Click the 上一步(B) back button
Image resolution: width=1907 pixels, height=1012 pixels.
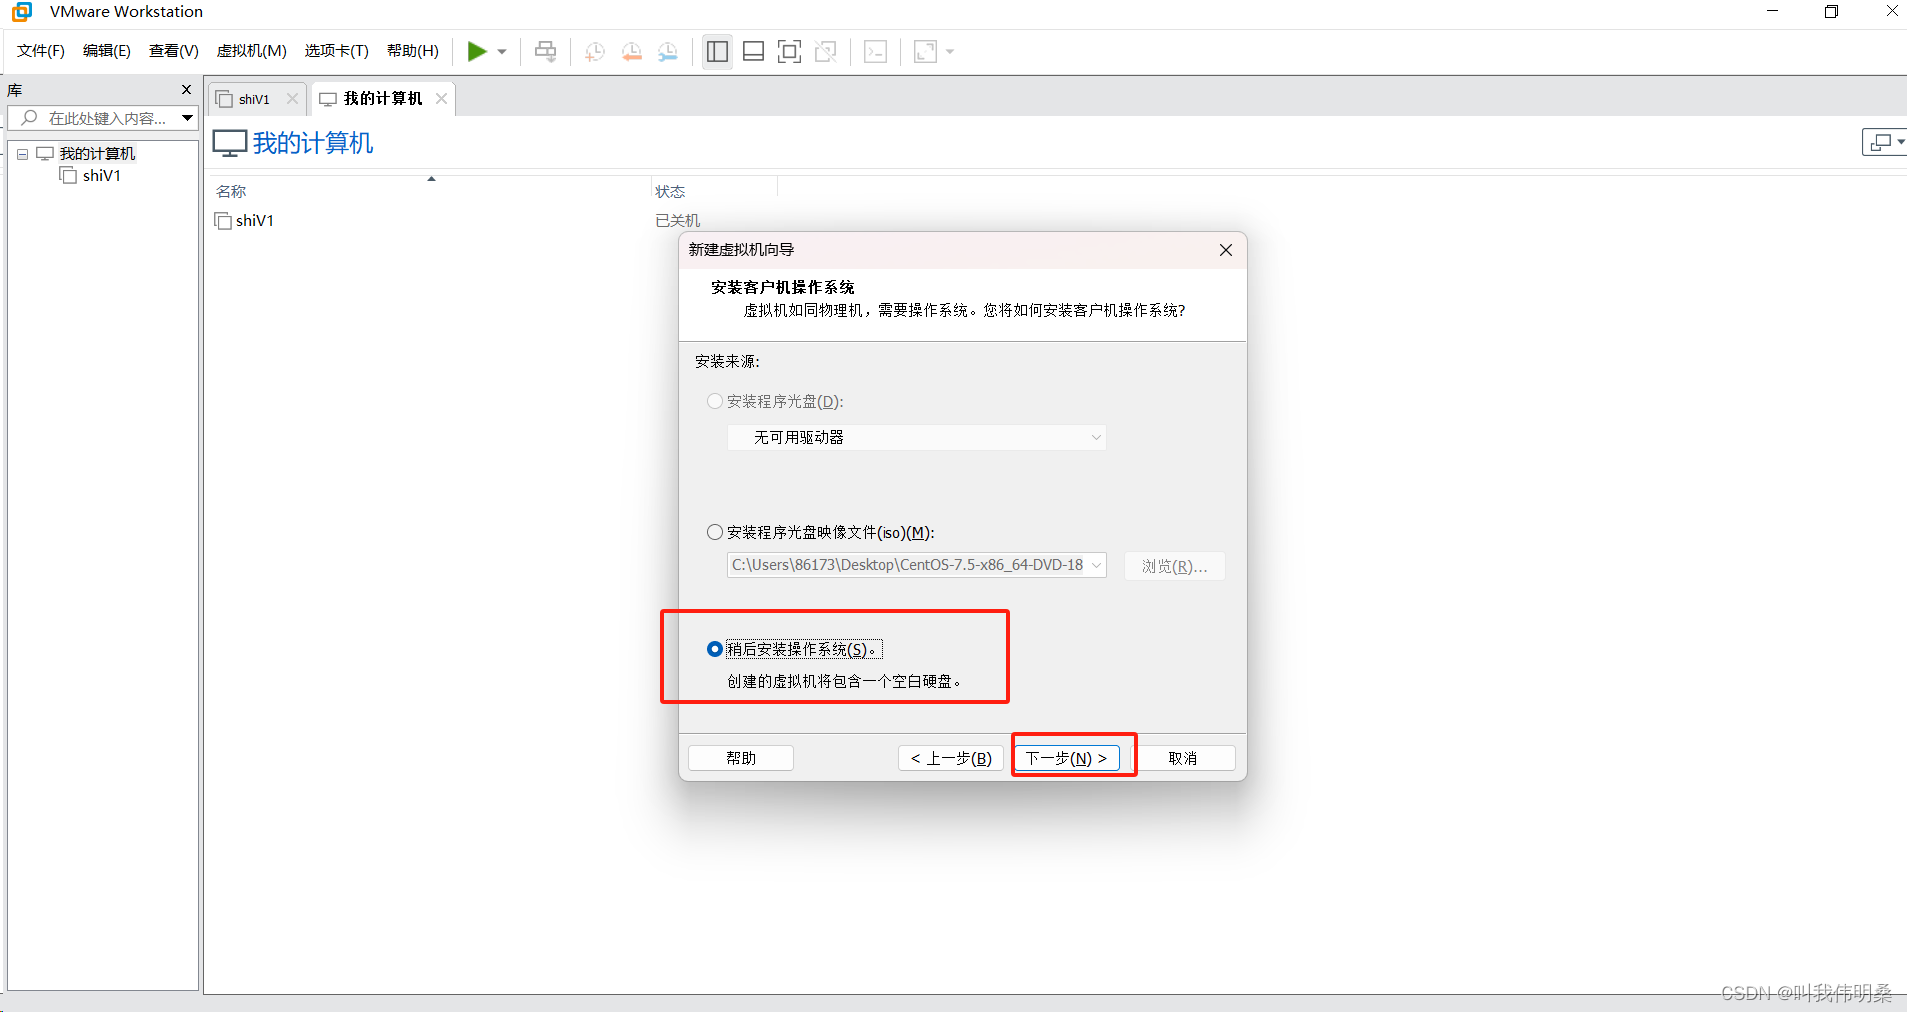(951, 758)
